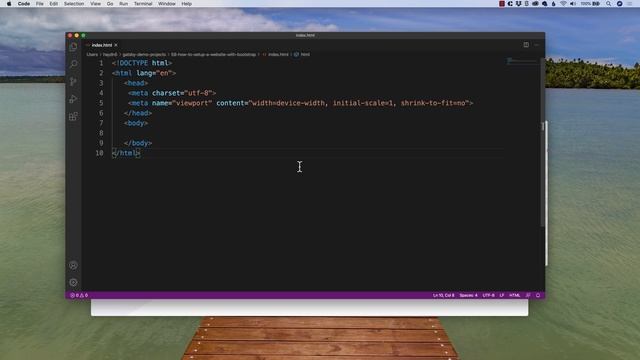Click the opening <body> tag

point(136,123)
